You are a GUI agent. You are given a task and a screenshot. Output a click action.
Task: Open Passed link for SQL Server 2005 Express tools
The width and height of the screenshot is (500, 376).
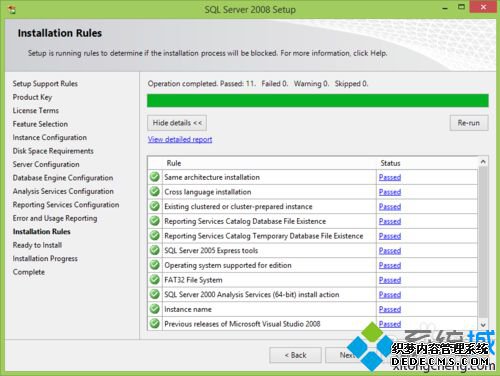390,251
